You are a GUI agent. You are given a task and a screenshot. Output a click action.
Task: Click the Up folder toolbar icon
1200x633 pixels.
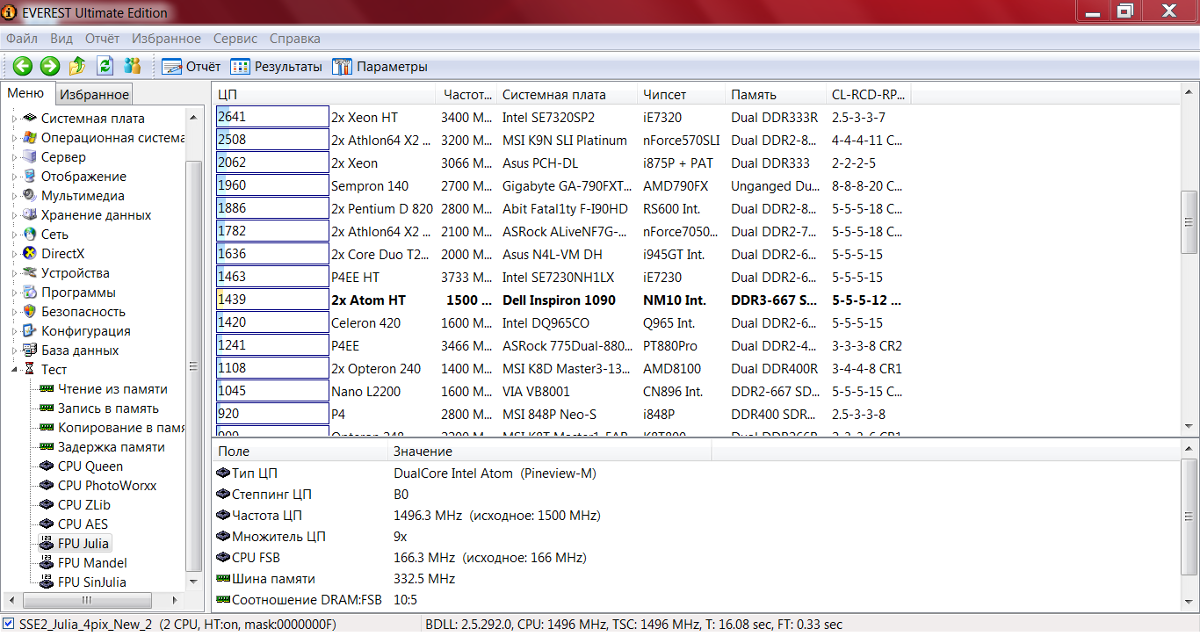tap(77, 66)
